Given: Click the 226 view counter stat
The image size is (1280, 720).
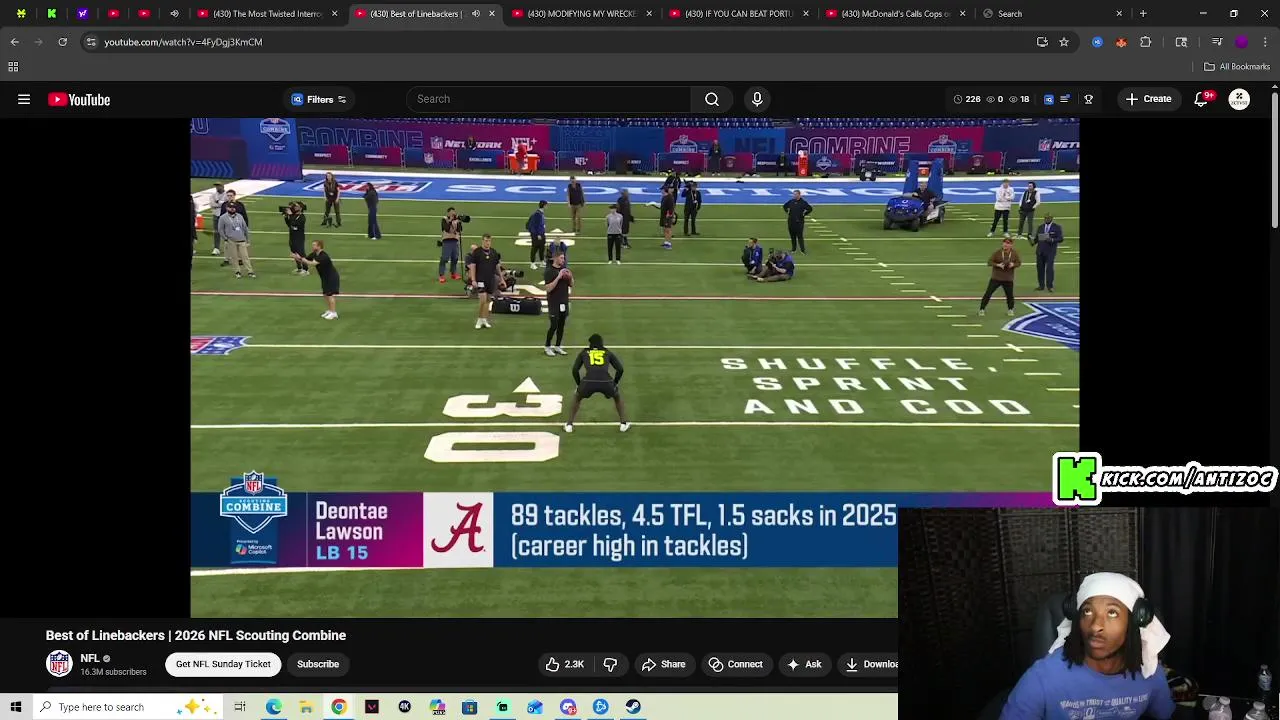Looking at the screenshot, I should (966, 99).
